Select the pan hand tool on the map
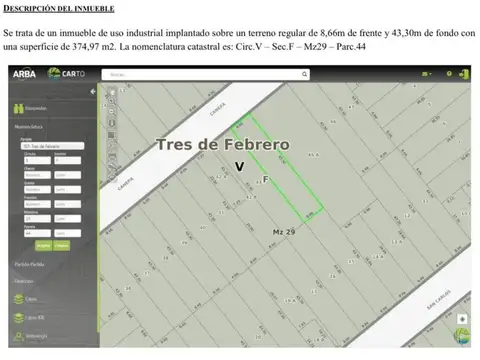Viewport: 480px width, 360px height. pos(112,91)
